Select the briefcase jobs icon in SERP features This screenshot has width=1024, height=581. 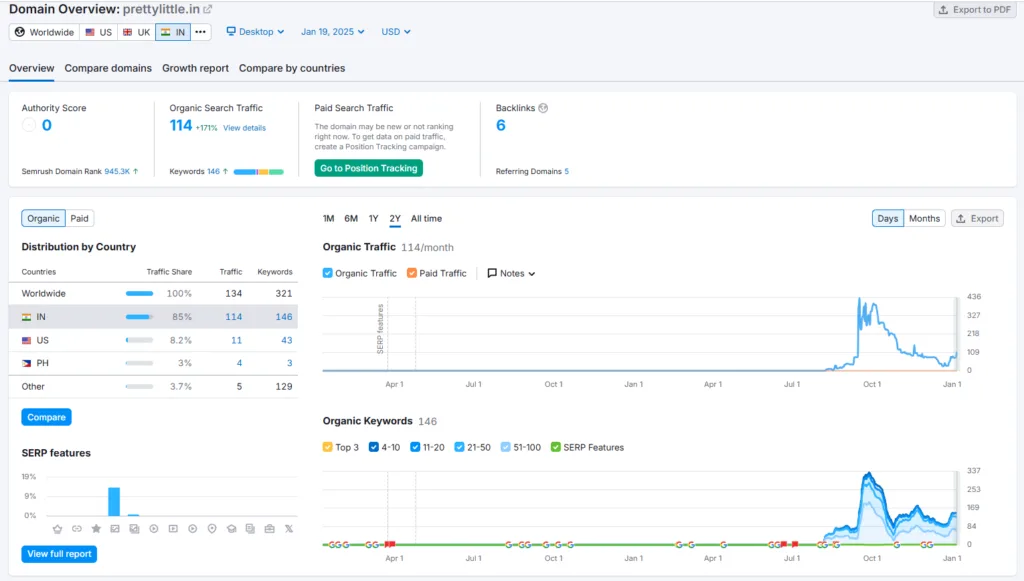[x=270, y=529]
